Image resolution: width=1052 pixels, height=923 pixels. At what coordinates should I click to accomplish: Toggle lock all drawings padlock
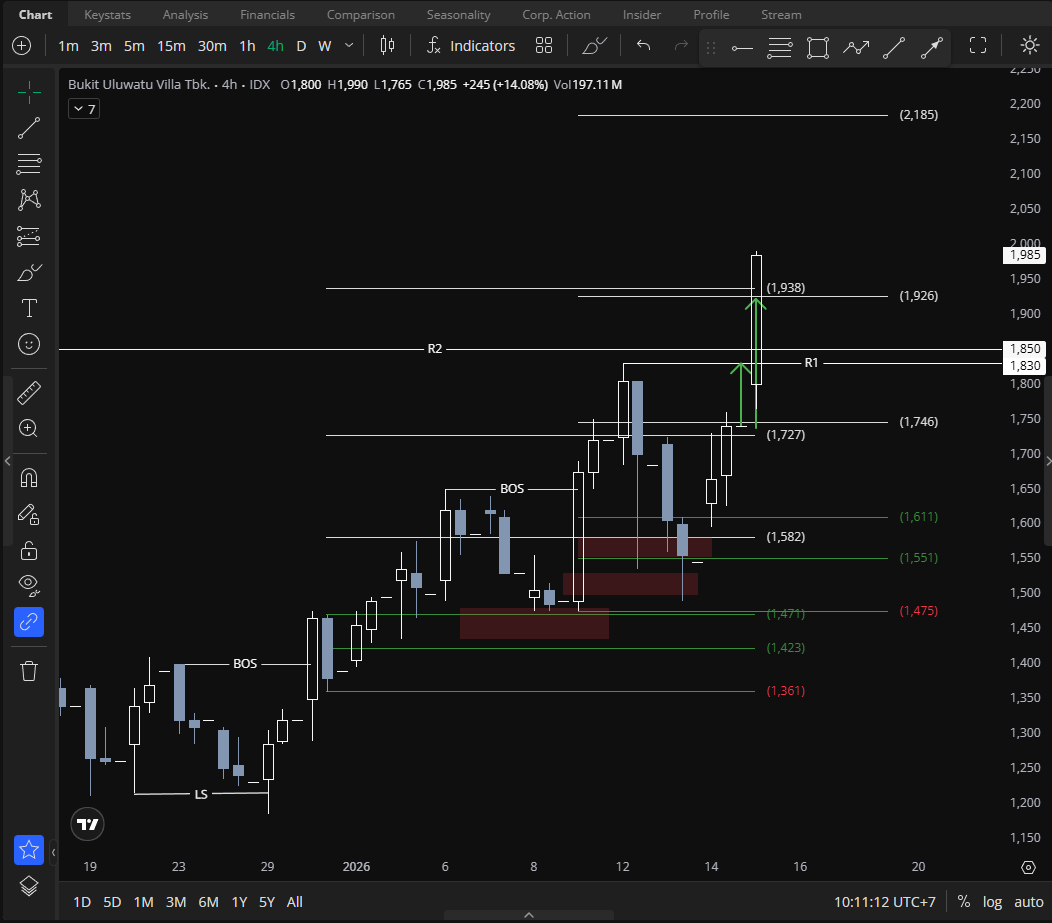[x=29, y=550]
